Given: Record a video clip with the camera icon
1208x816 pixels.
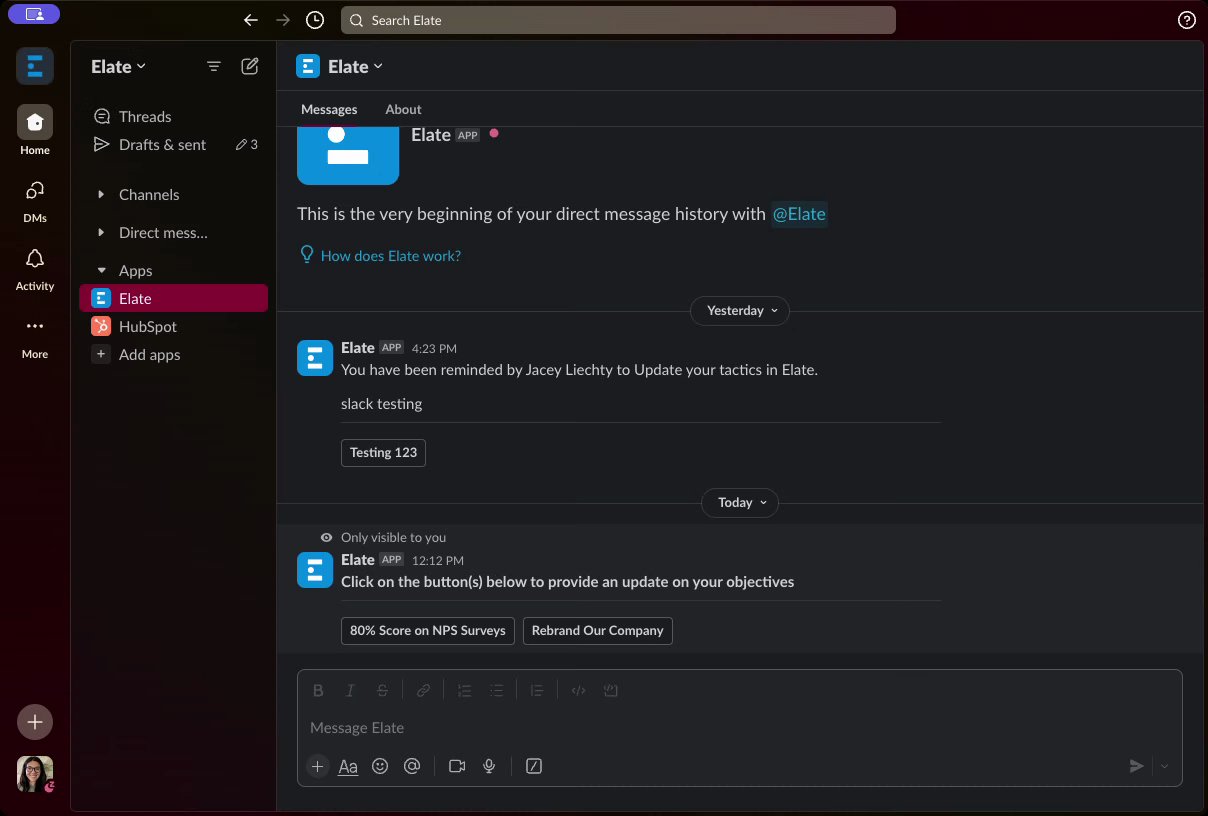Looking at the screenshot, I should coord(457,766).
